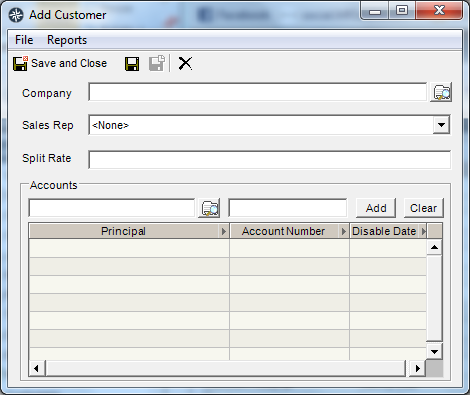Image resolution: width=470 pixels, height=395 pixels.
Task: Open the Principal lookup icon in Accounts
Action: pos(209,208)
